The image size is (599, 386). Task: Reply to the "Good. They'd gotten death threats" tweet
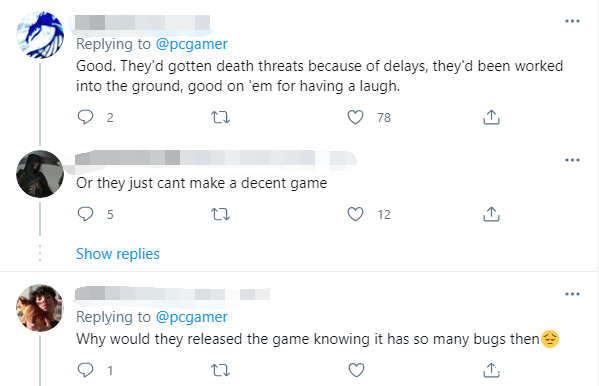pyautogui.click(x=85, y=117)
